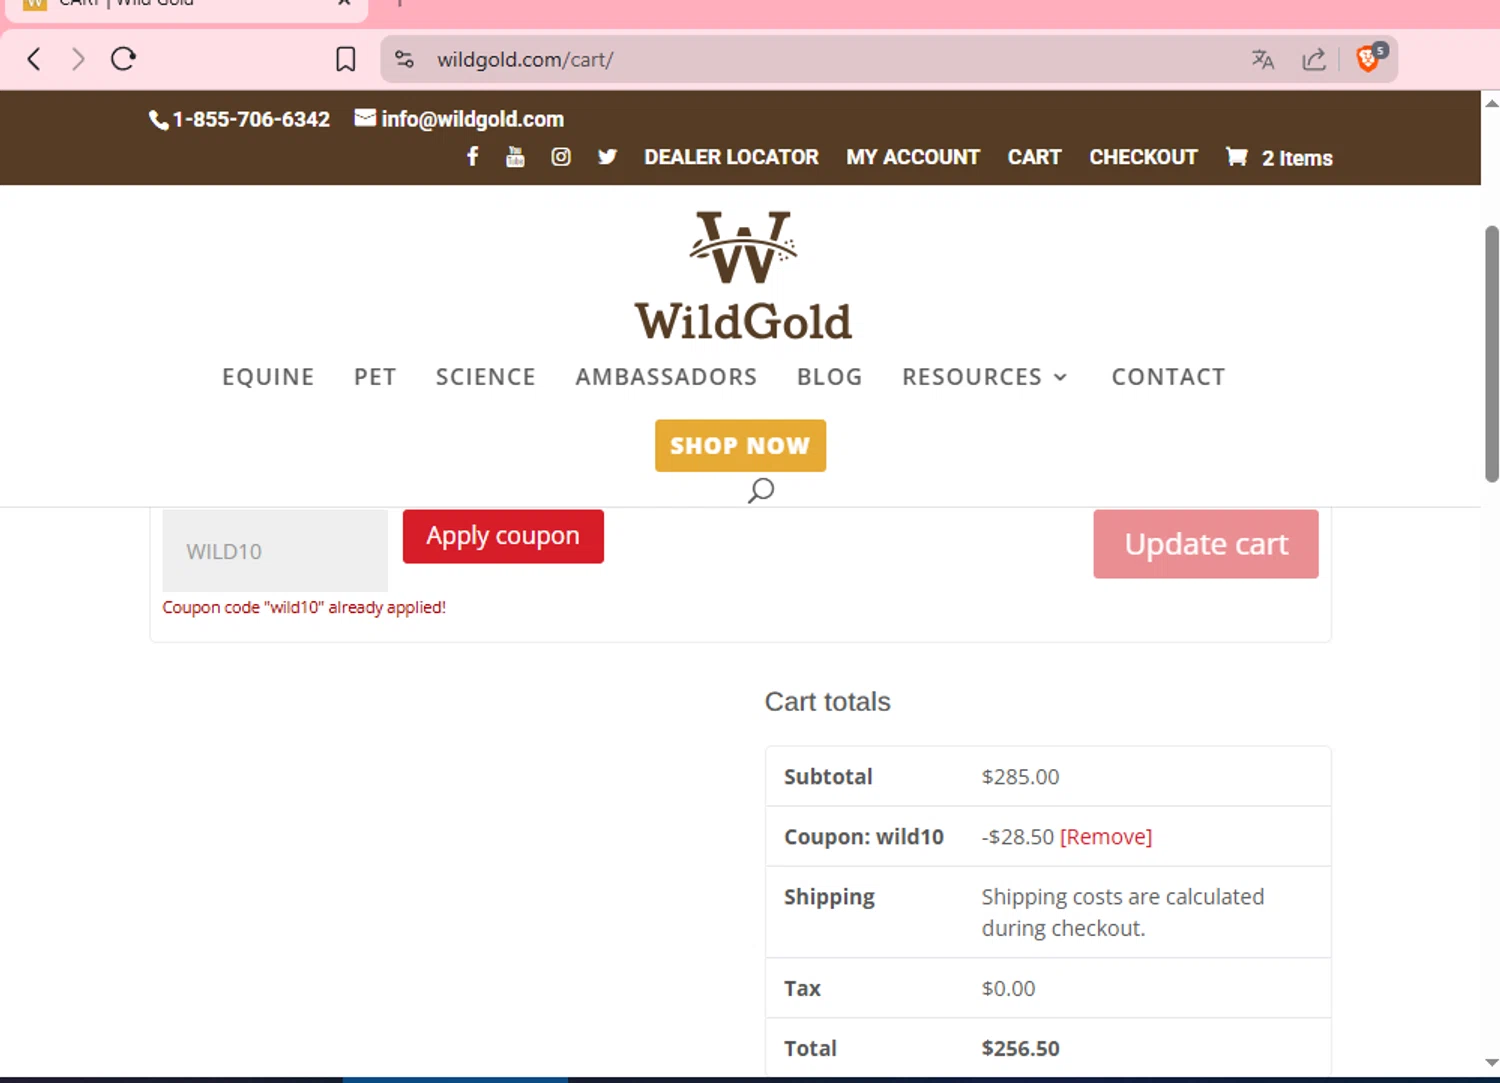The image size is (1500, 1083).
Task: Click the scrollbar down arrow
Action: (x=1491, y=1063)
